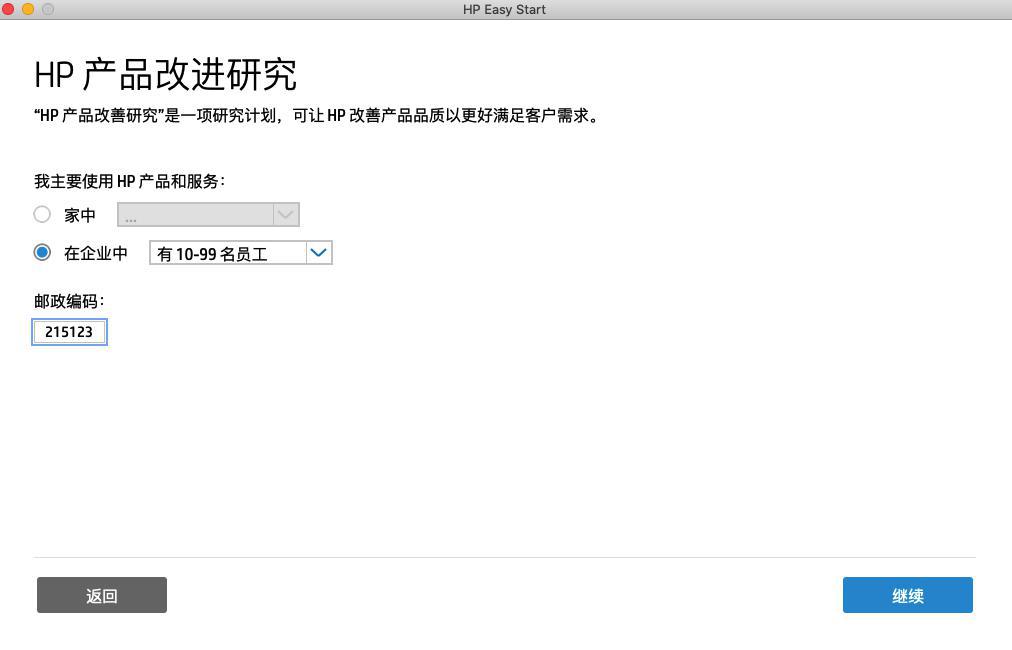Click the 继续 button
This screenshot has width=1012, height=650.
pyautogui.click(x=907, y=595)
